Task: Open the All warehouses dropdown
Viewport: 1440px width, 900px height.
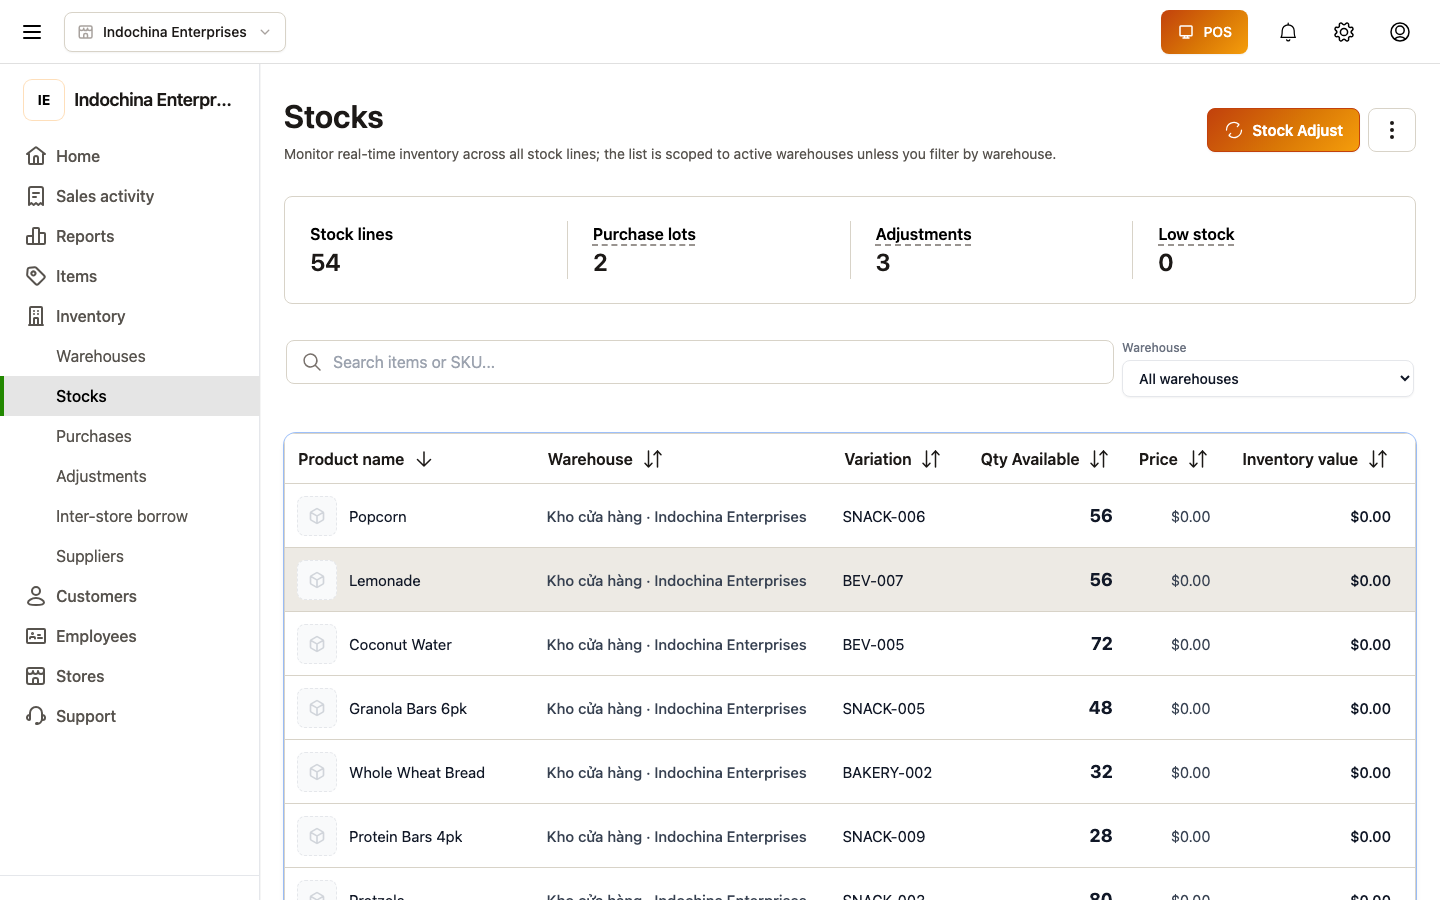Action: [1268, 379]
